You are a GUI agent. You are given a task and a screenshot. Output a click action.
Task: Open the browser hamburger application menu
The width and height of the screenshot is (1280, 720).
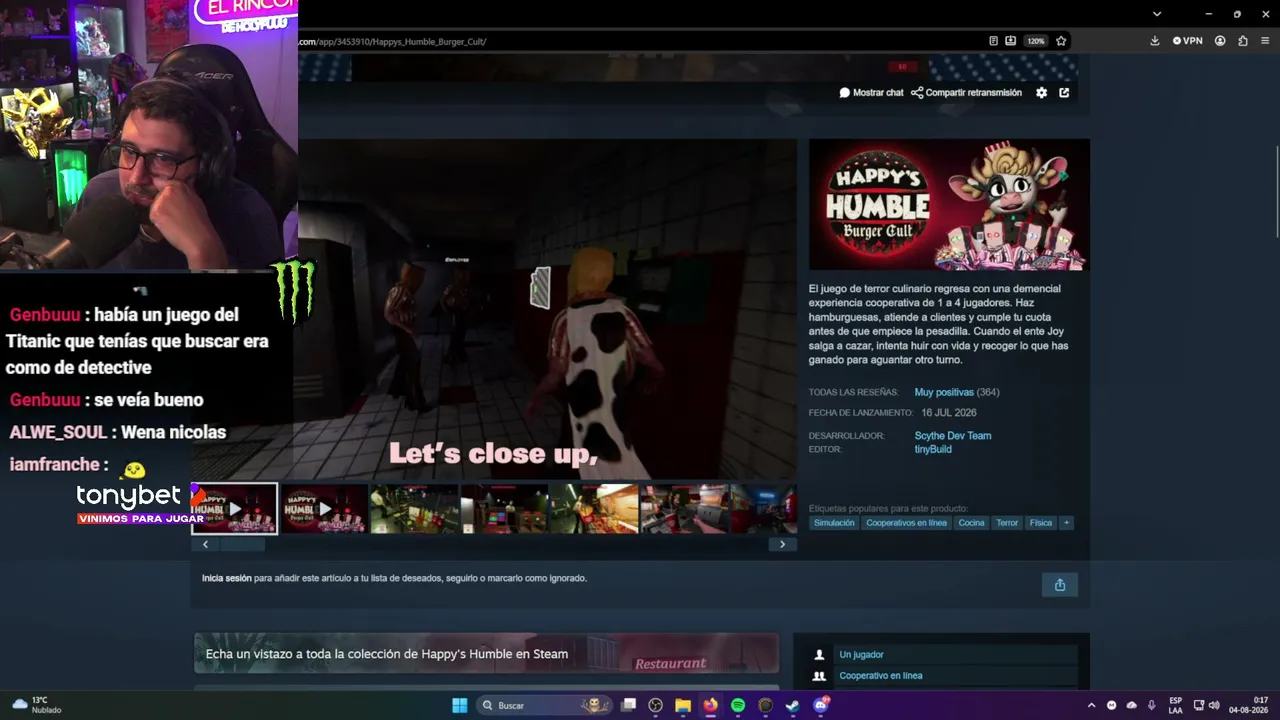pos(1265,41)
